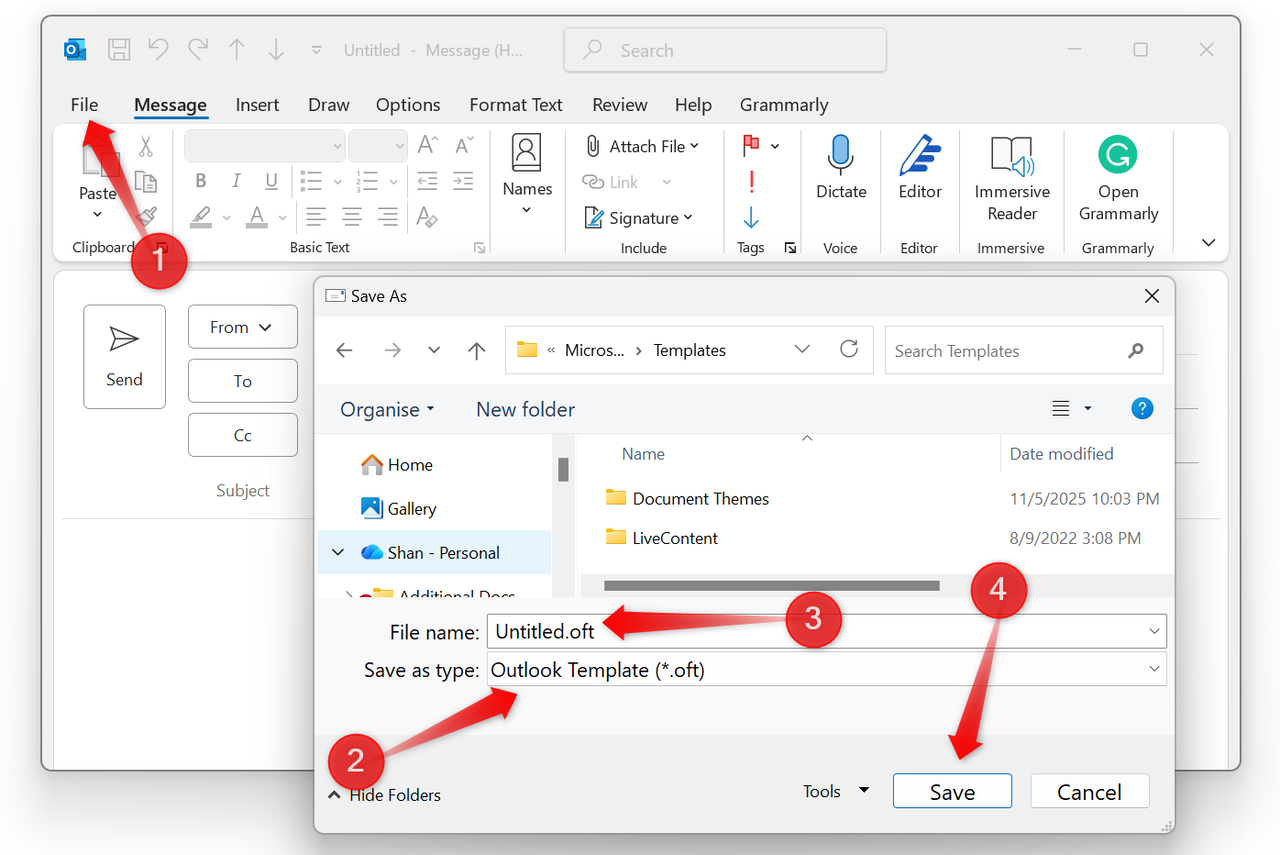This screenshot has height=855, width=1280.
Task: Open the File menu
Action: point(84,105)
